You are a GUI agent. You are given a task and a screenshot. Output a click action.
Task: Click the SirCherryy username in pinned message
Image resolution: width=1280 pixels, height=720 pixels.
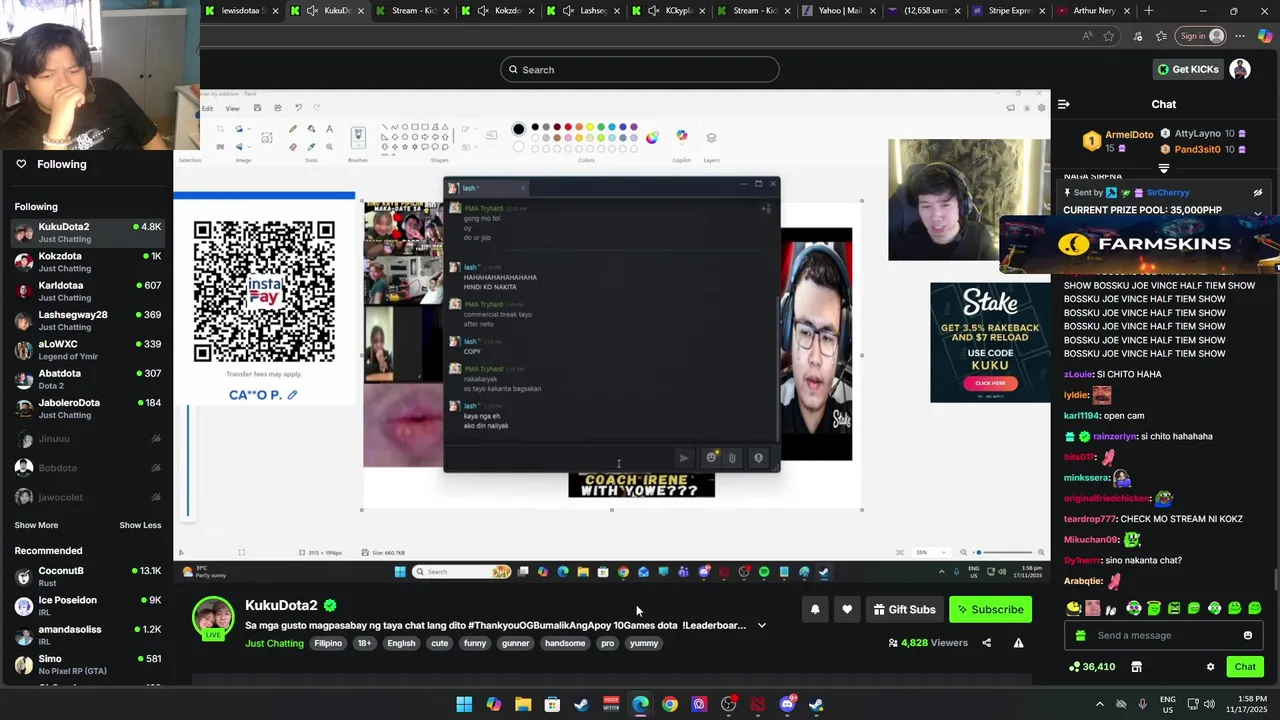click(x=1168, y=193)
